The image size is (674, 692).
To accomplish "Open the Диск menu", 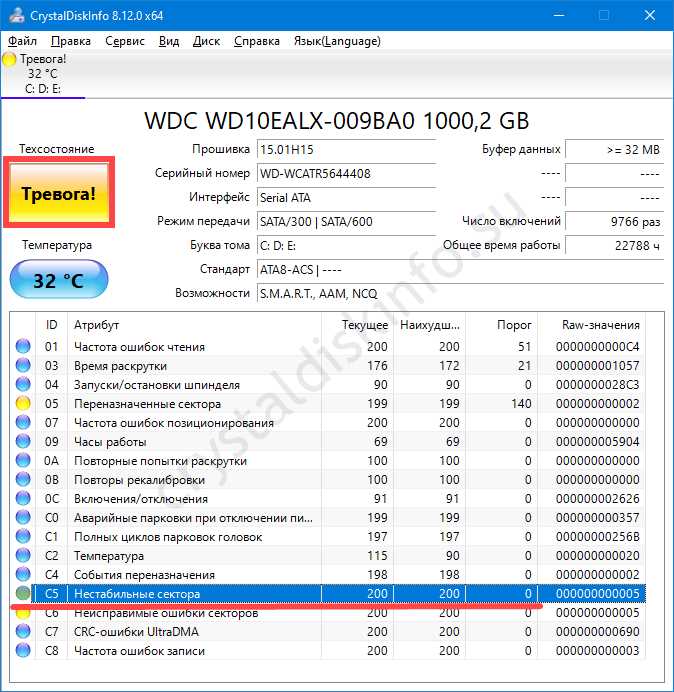I will (x=206, y=41).
